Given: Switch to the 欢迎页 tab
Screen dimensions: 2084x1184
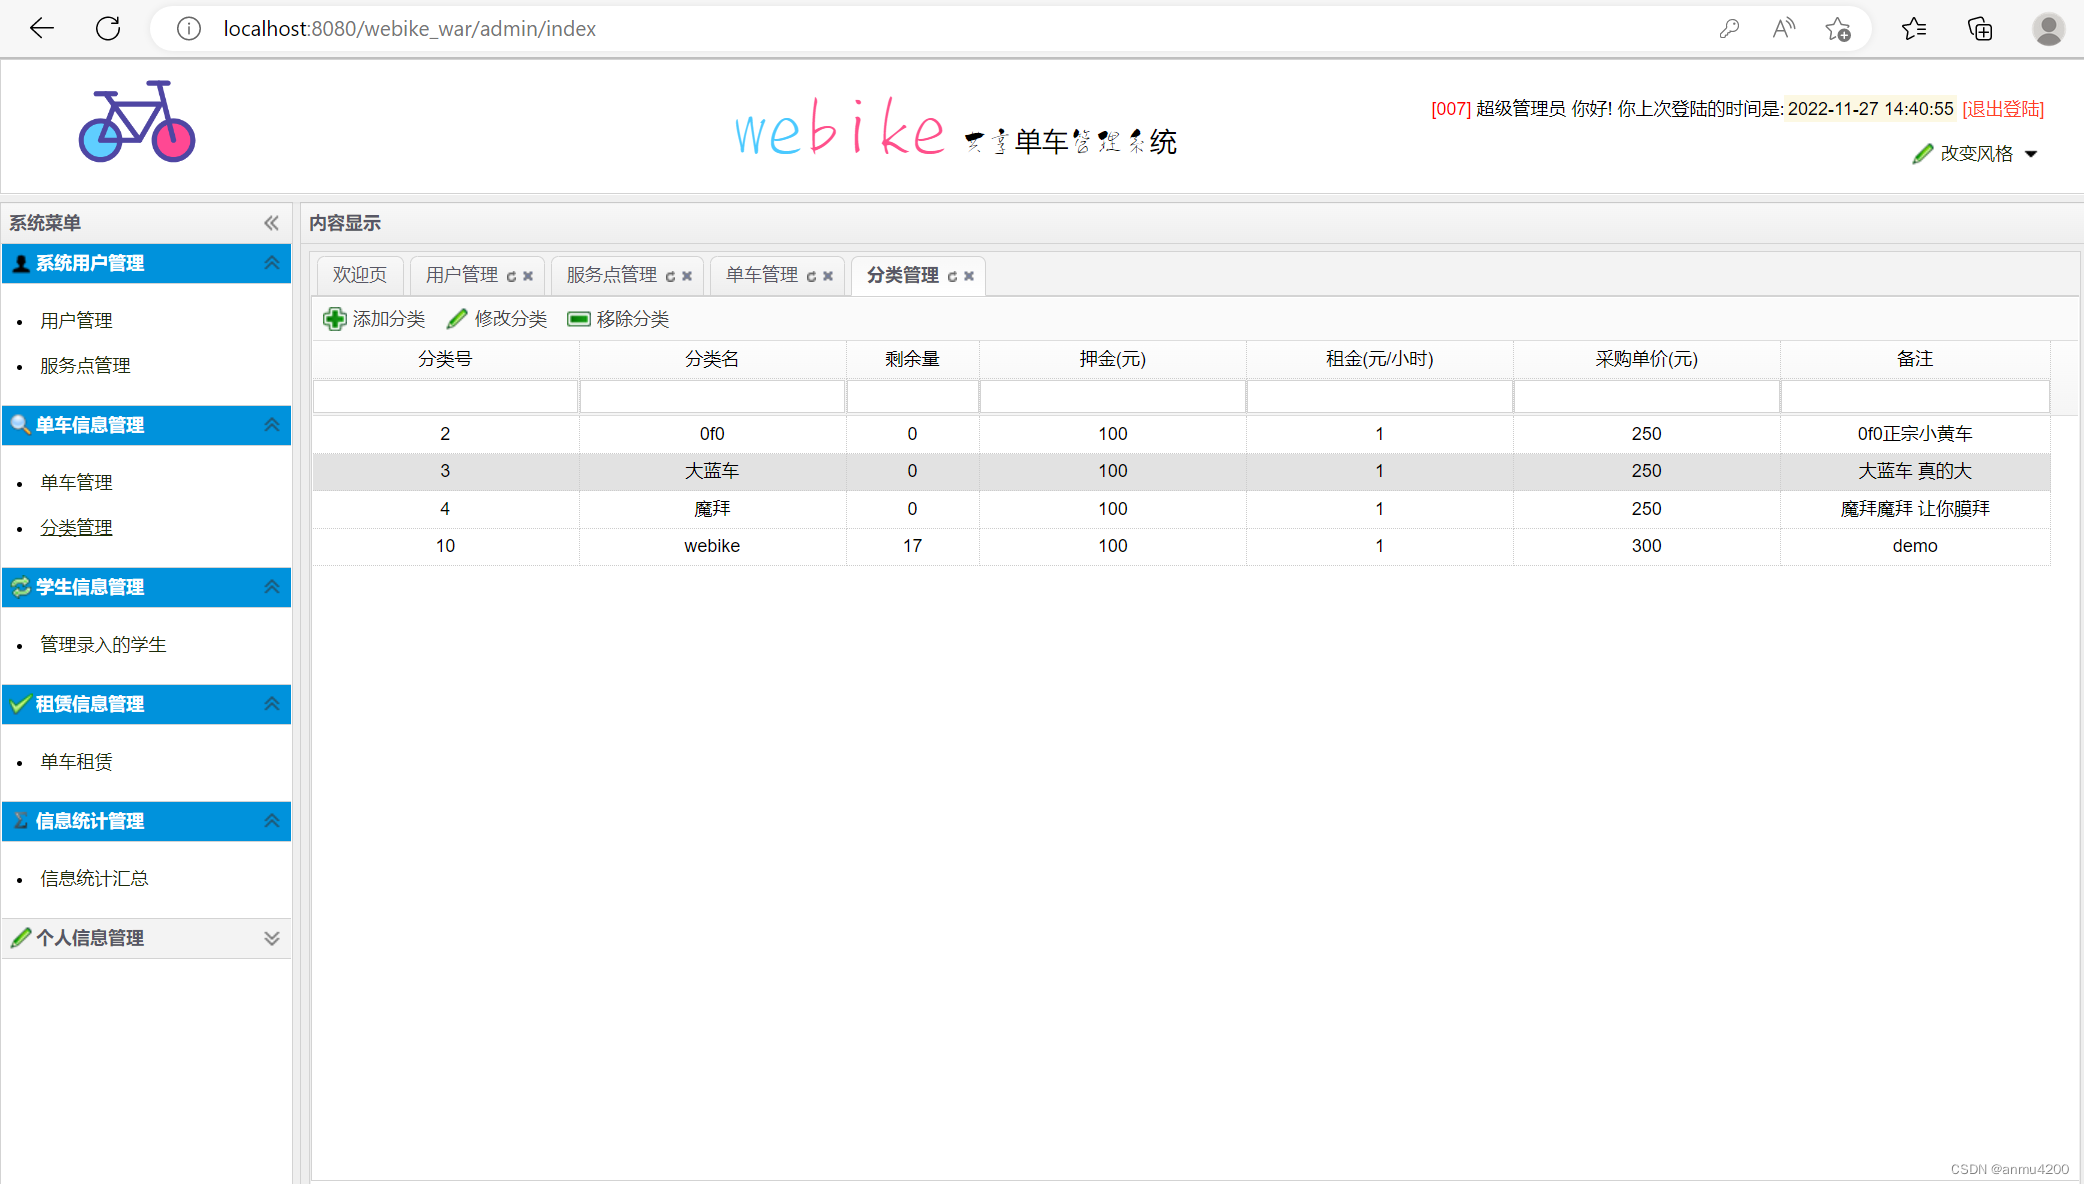Looking at the screenshot, I should pos(360,275).
